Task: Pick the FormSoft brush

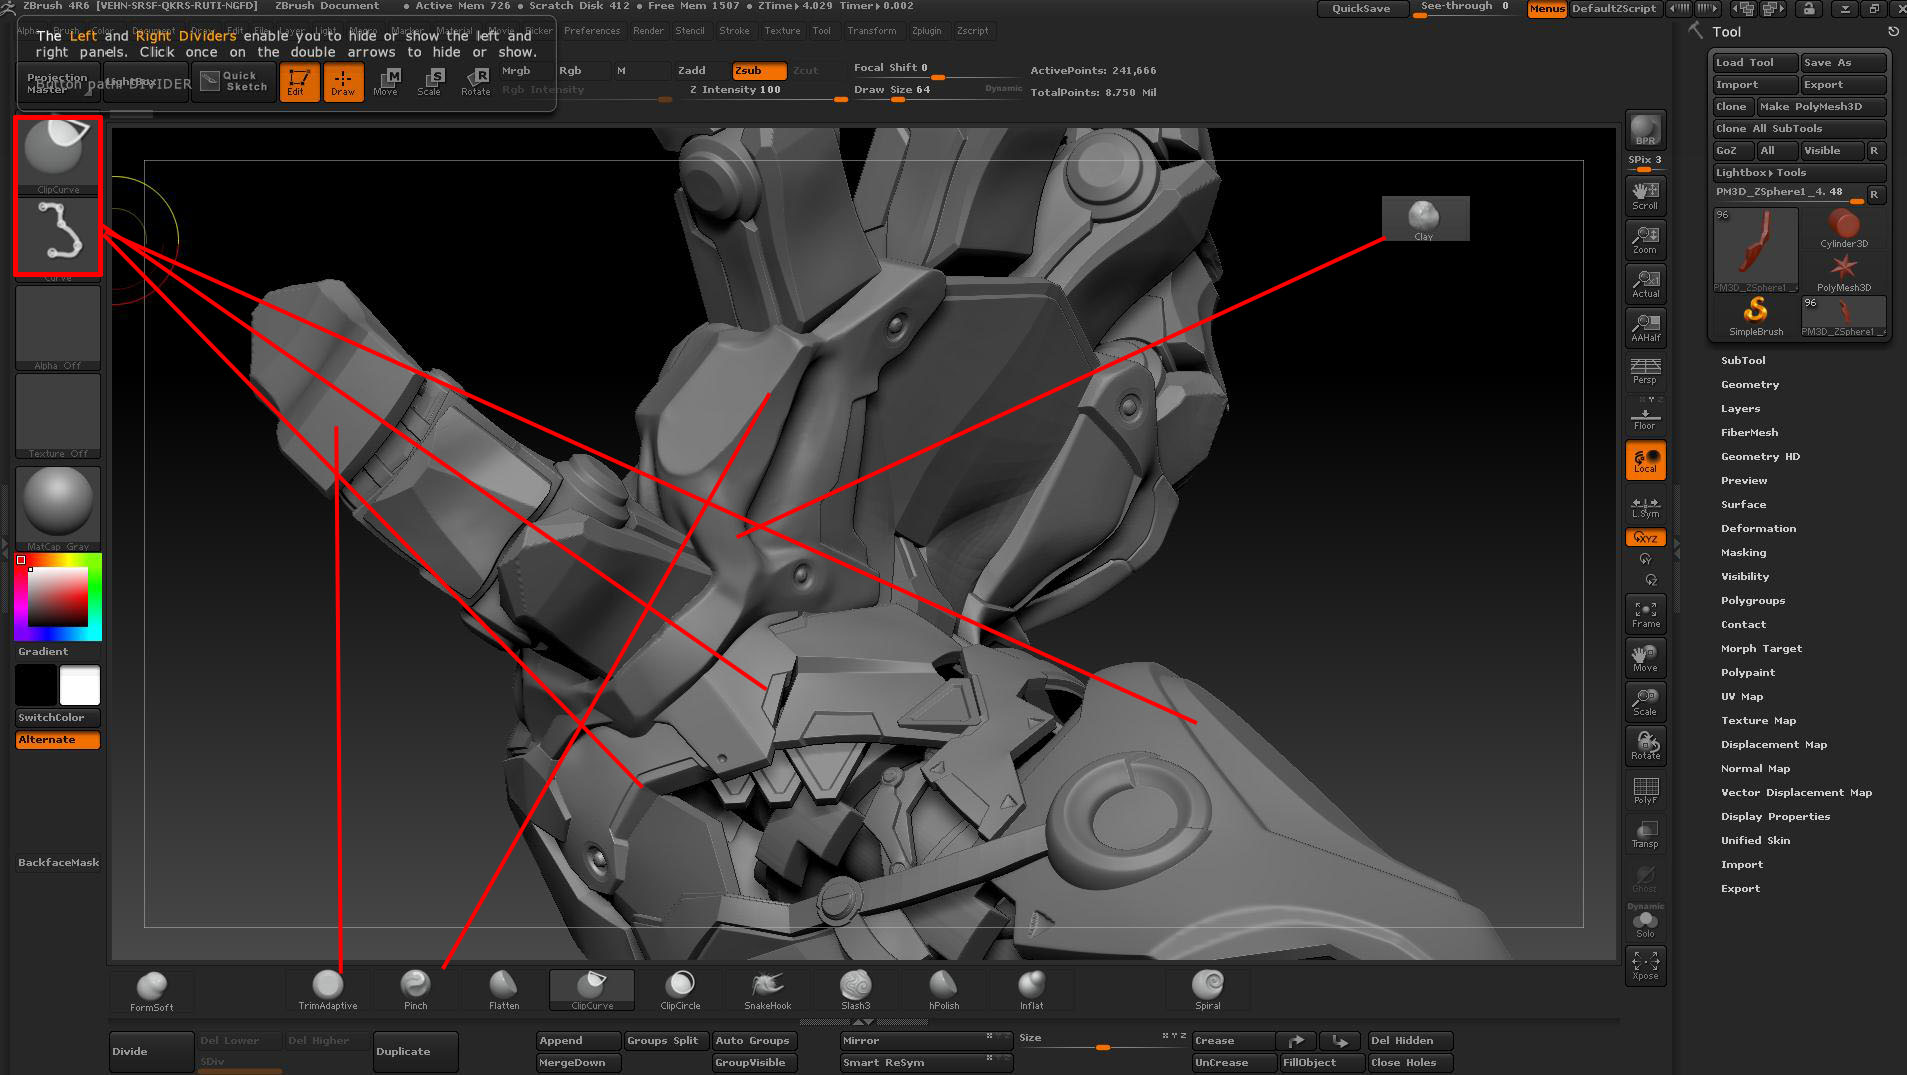Action: pyautogui.click(x=152, y=991)
